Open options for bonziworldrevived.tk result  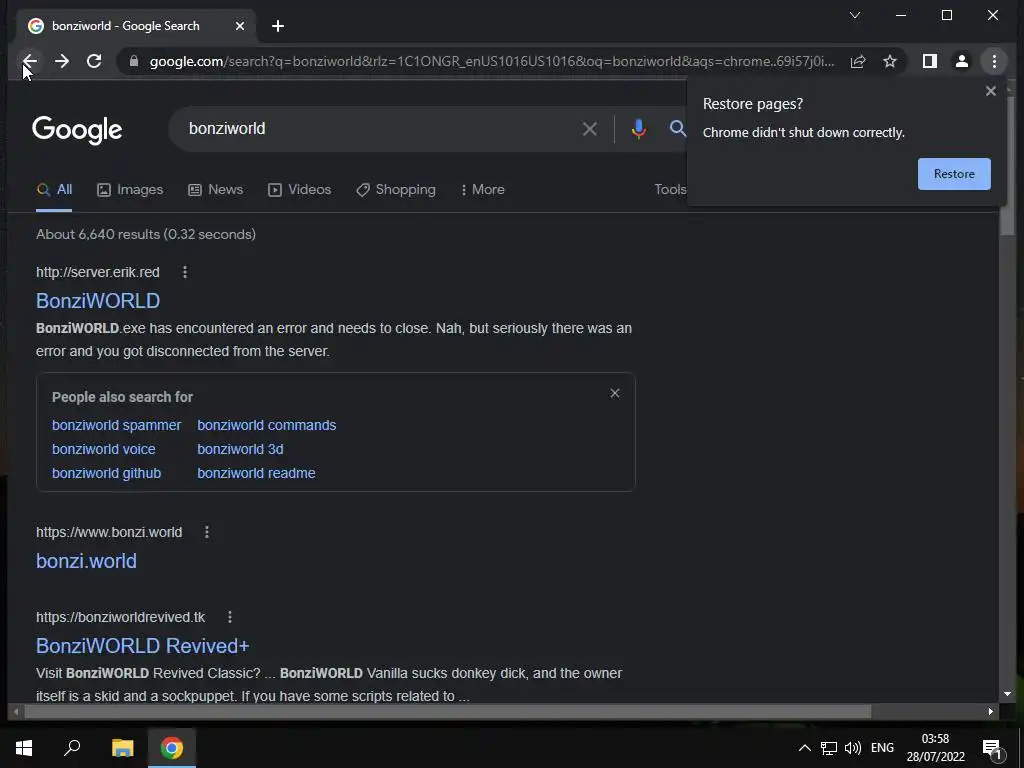tap(230, 617)
